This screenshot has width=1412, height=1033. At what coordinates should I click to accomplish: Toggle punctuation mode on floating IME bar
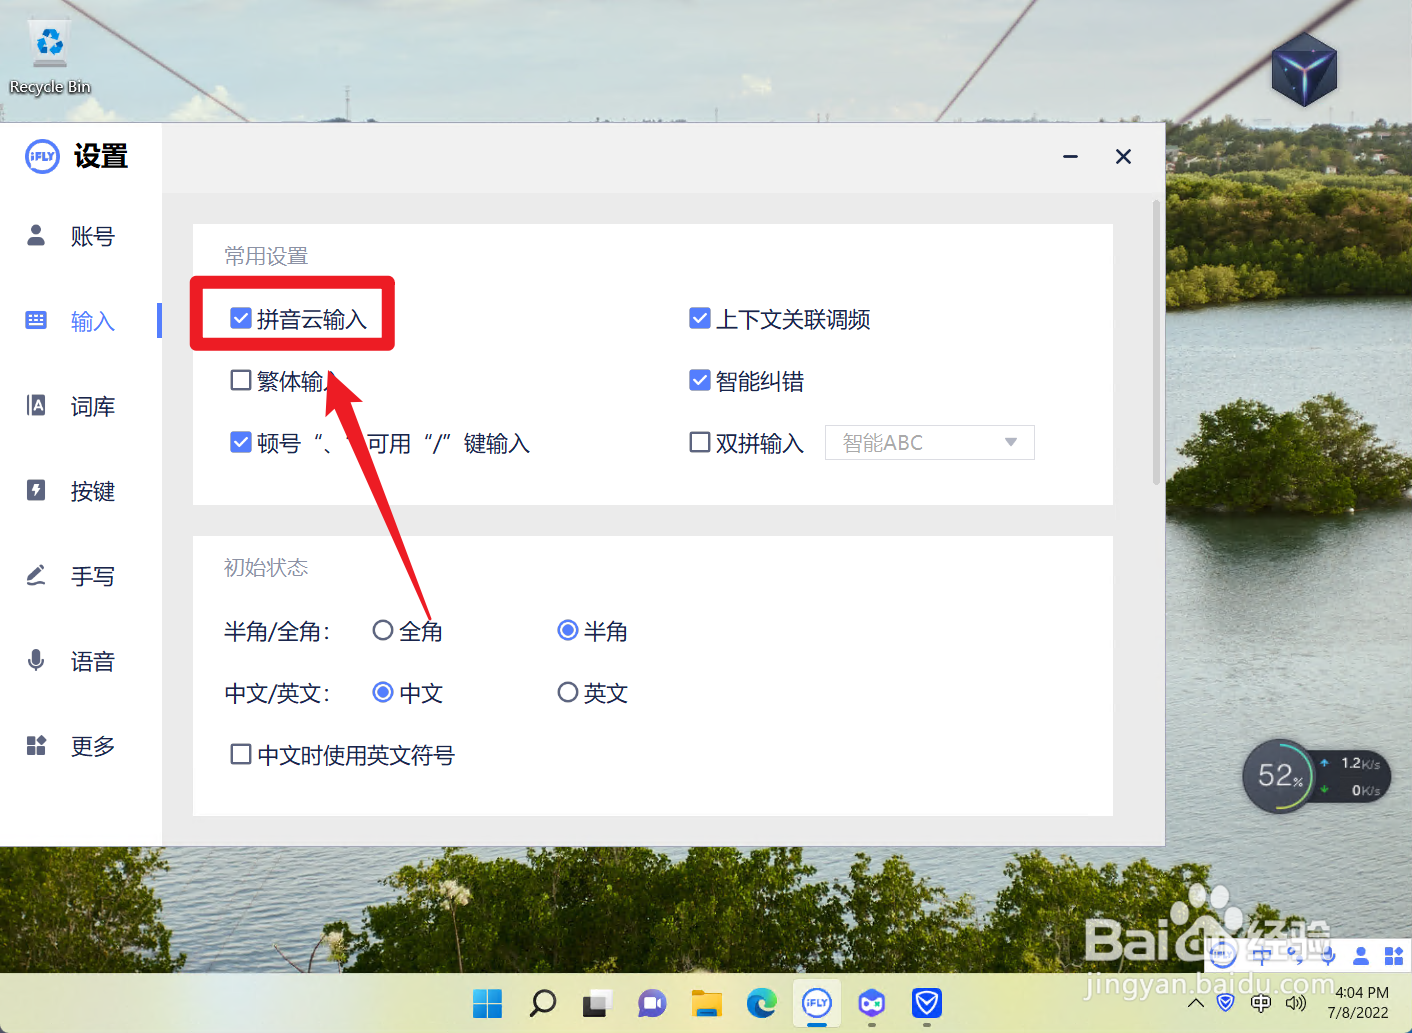pos(1295,956)
